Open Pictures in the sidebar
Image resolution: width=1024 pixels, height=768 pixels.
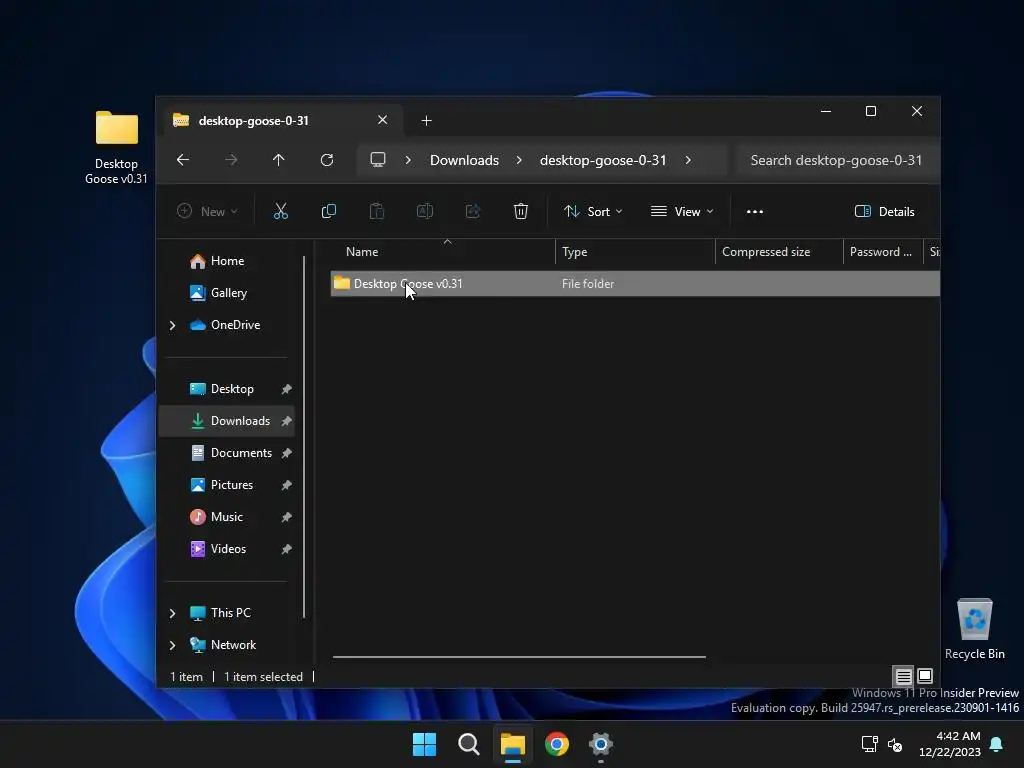[x=227, y=485]
